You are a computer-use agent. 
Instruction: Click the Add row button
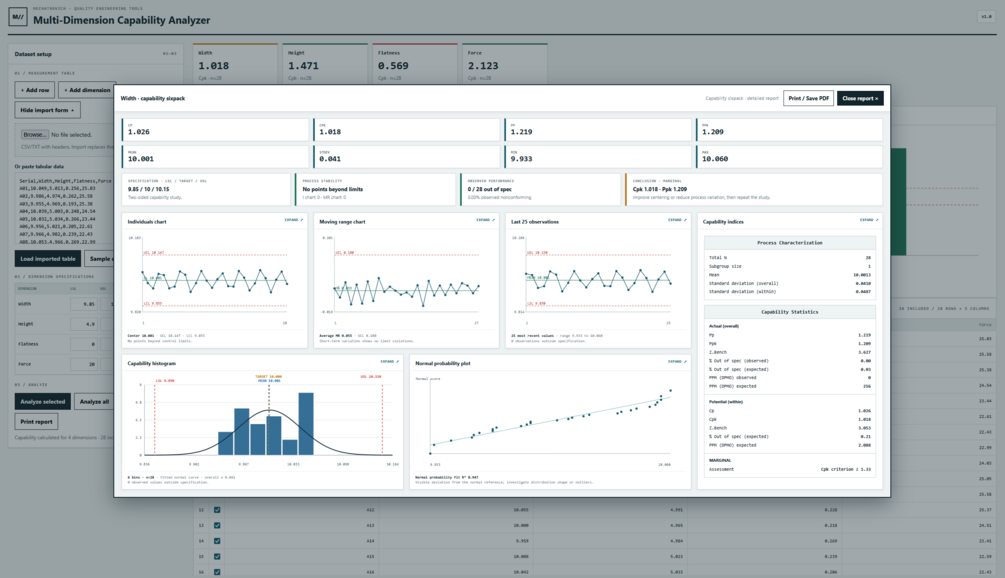(x=35, y=90)
